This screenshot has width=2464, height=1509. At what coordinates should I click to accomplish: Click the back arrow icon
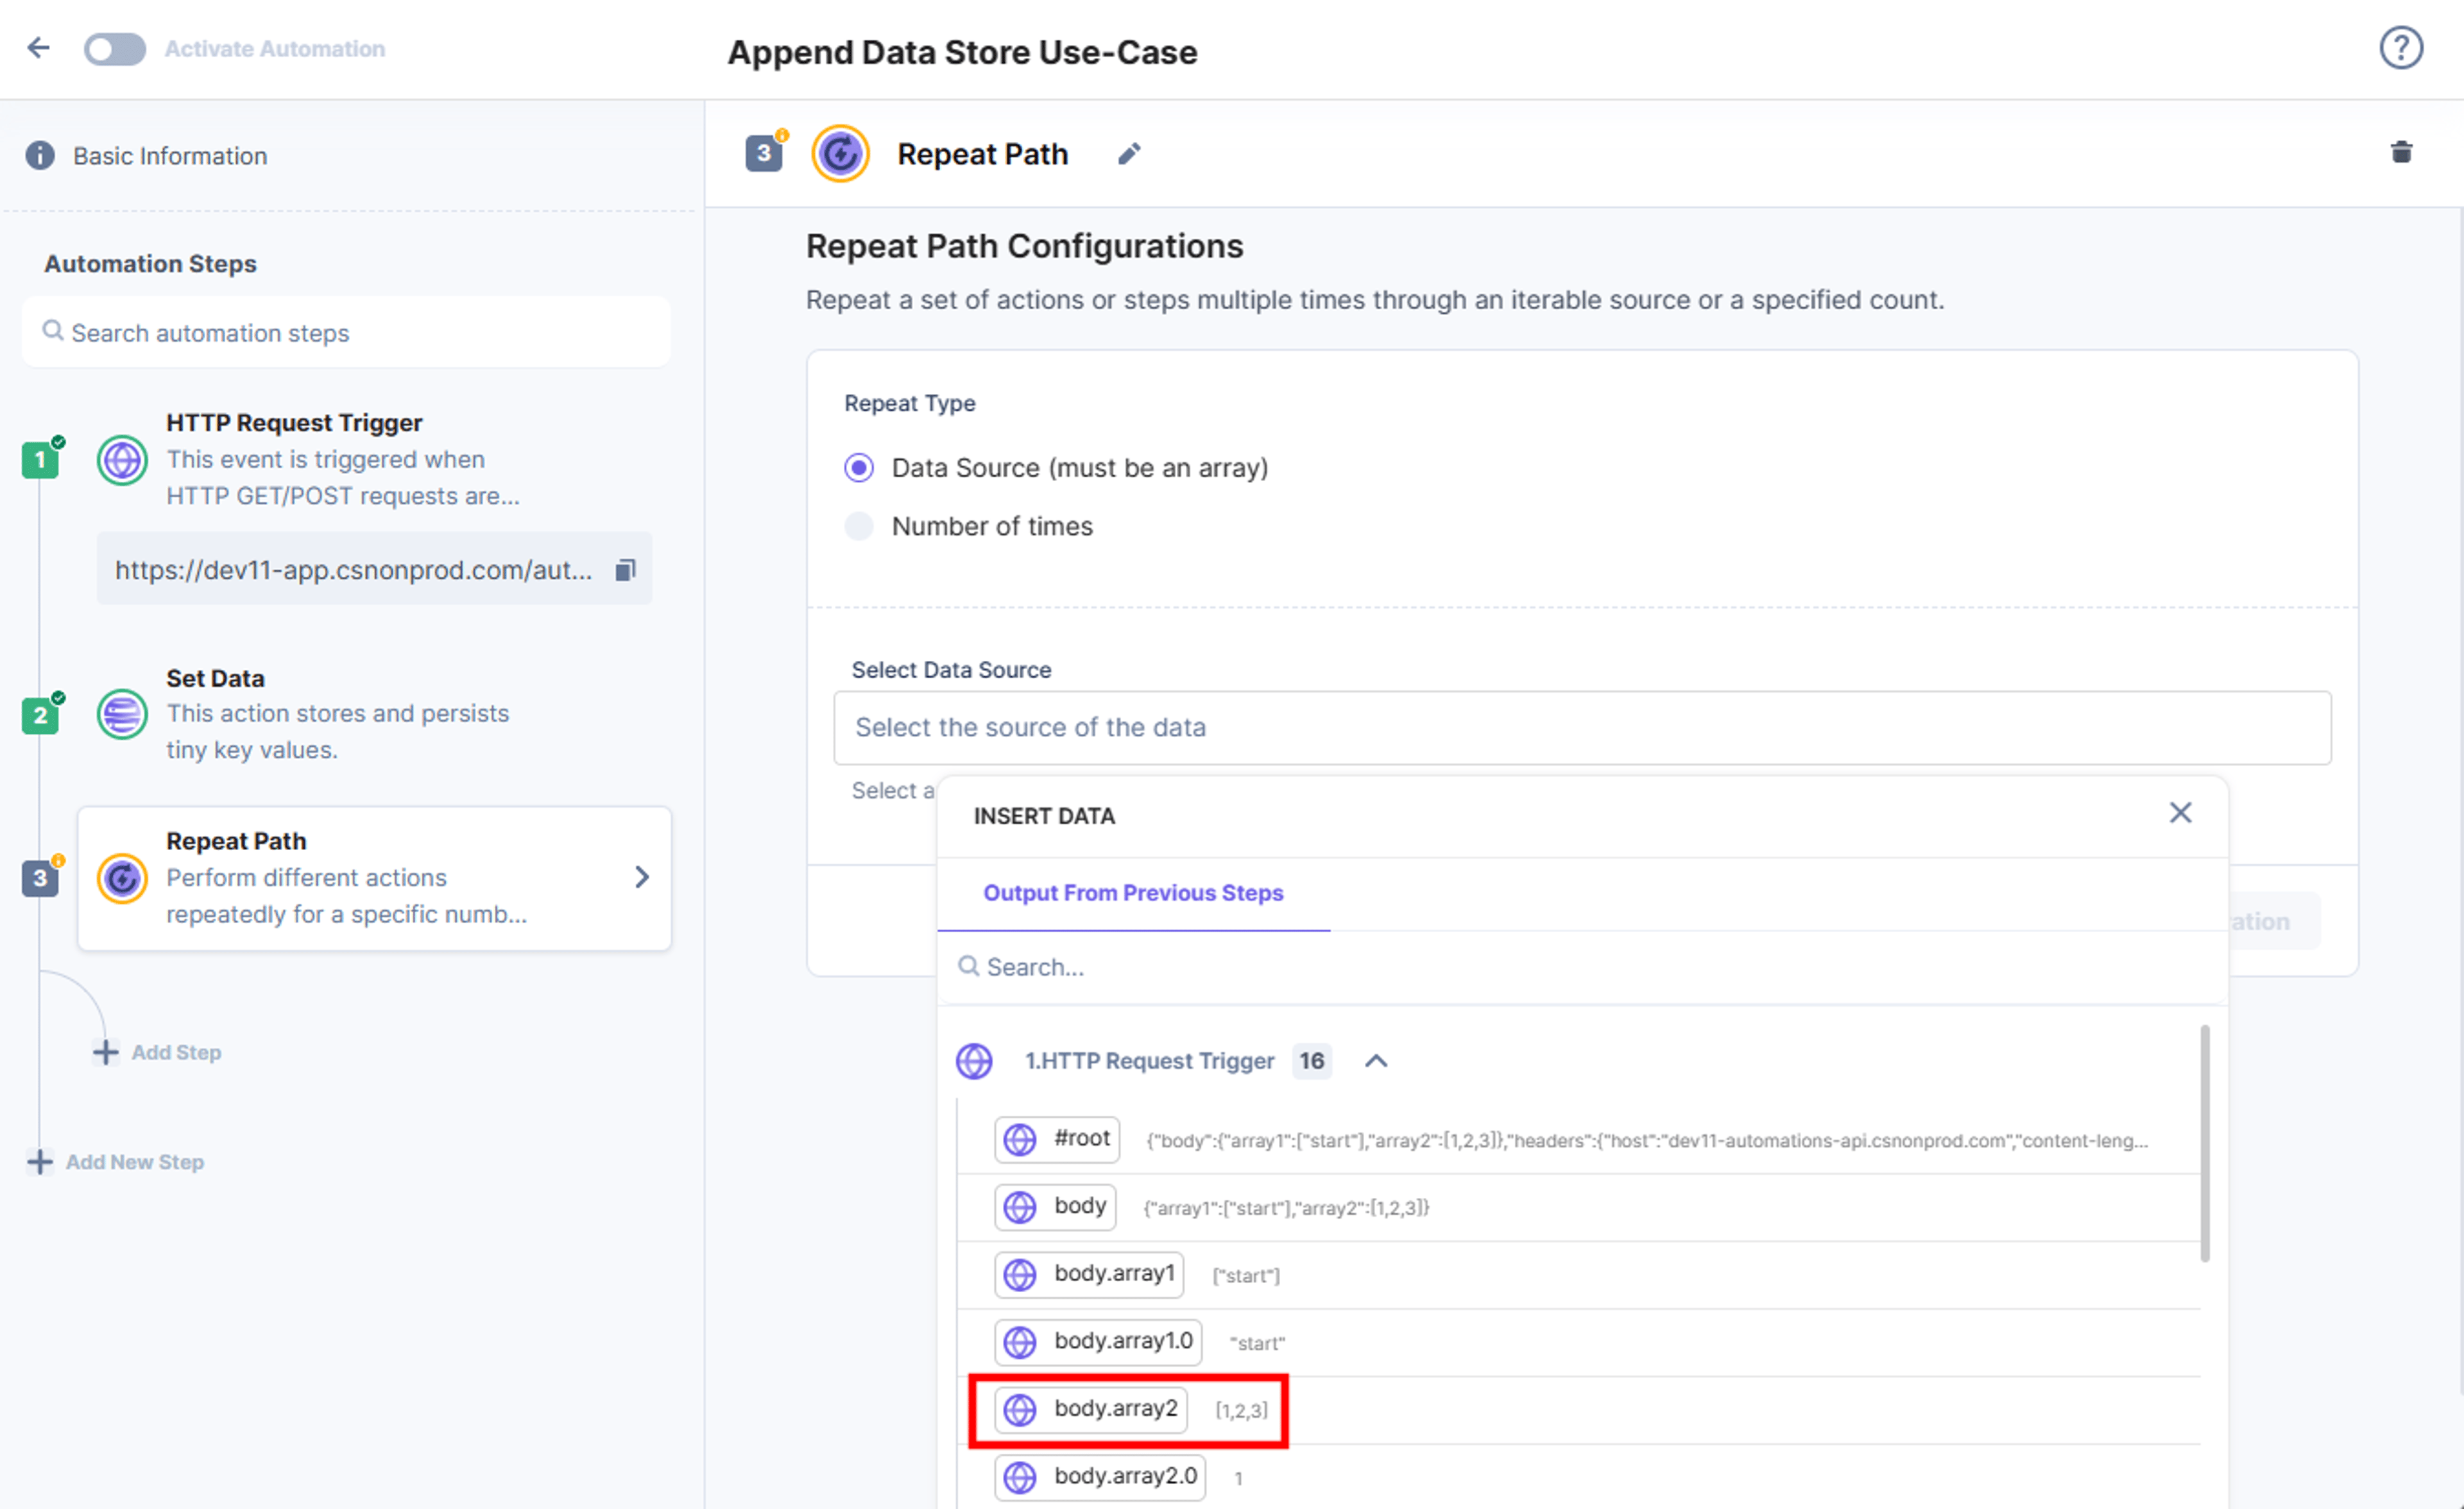(x=38, y=47)
